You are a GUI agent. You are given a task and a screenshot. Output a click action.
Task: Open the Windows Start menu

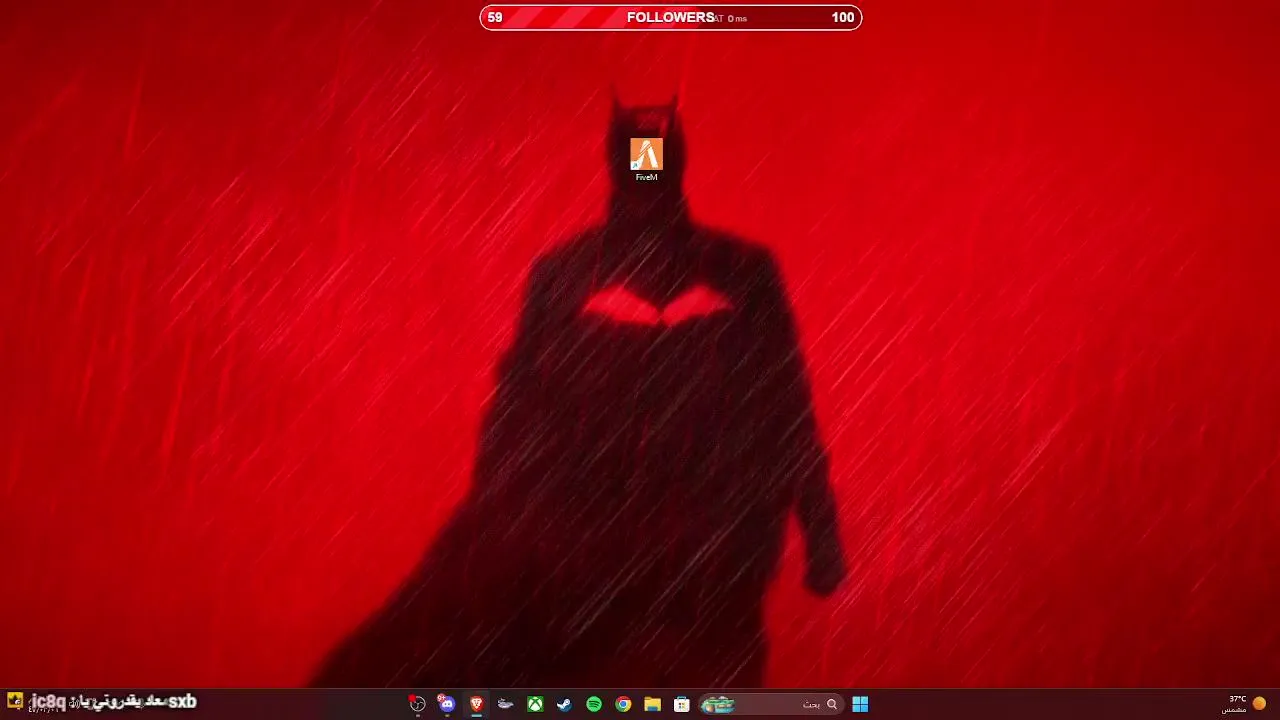[x=860, y=704]
